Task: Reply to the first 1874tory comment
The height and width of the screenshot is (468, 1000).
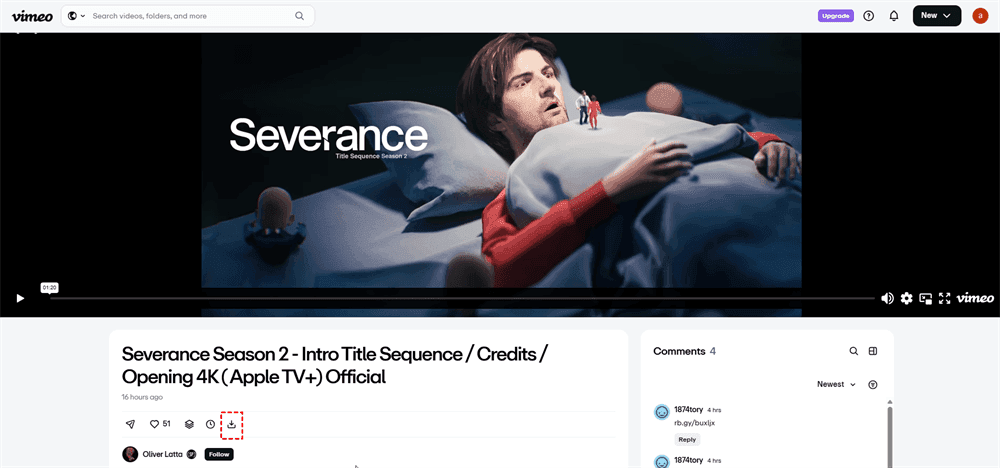Action: [x=687, y=439]
